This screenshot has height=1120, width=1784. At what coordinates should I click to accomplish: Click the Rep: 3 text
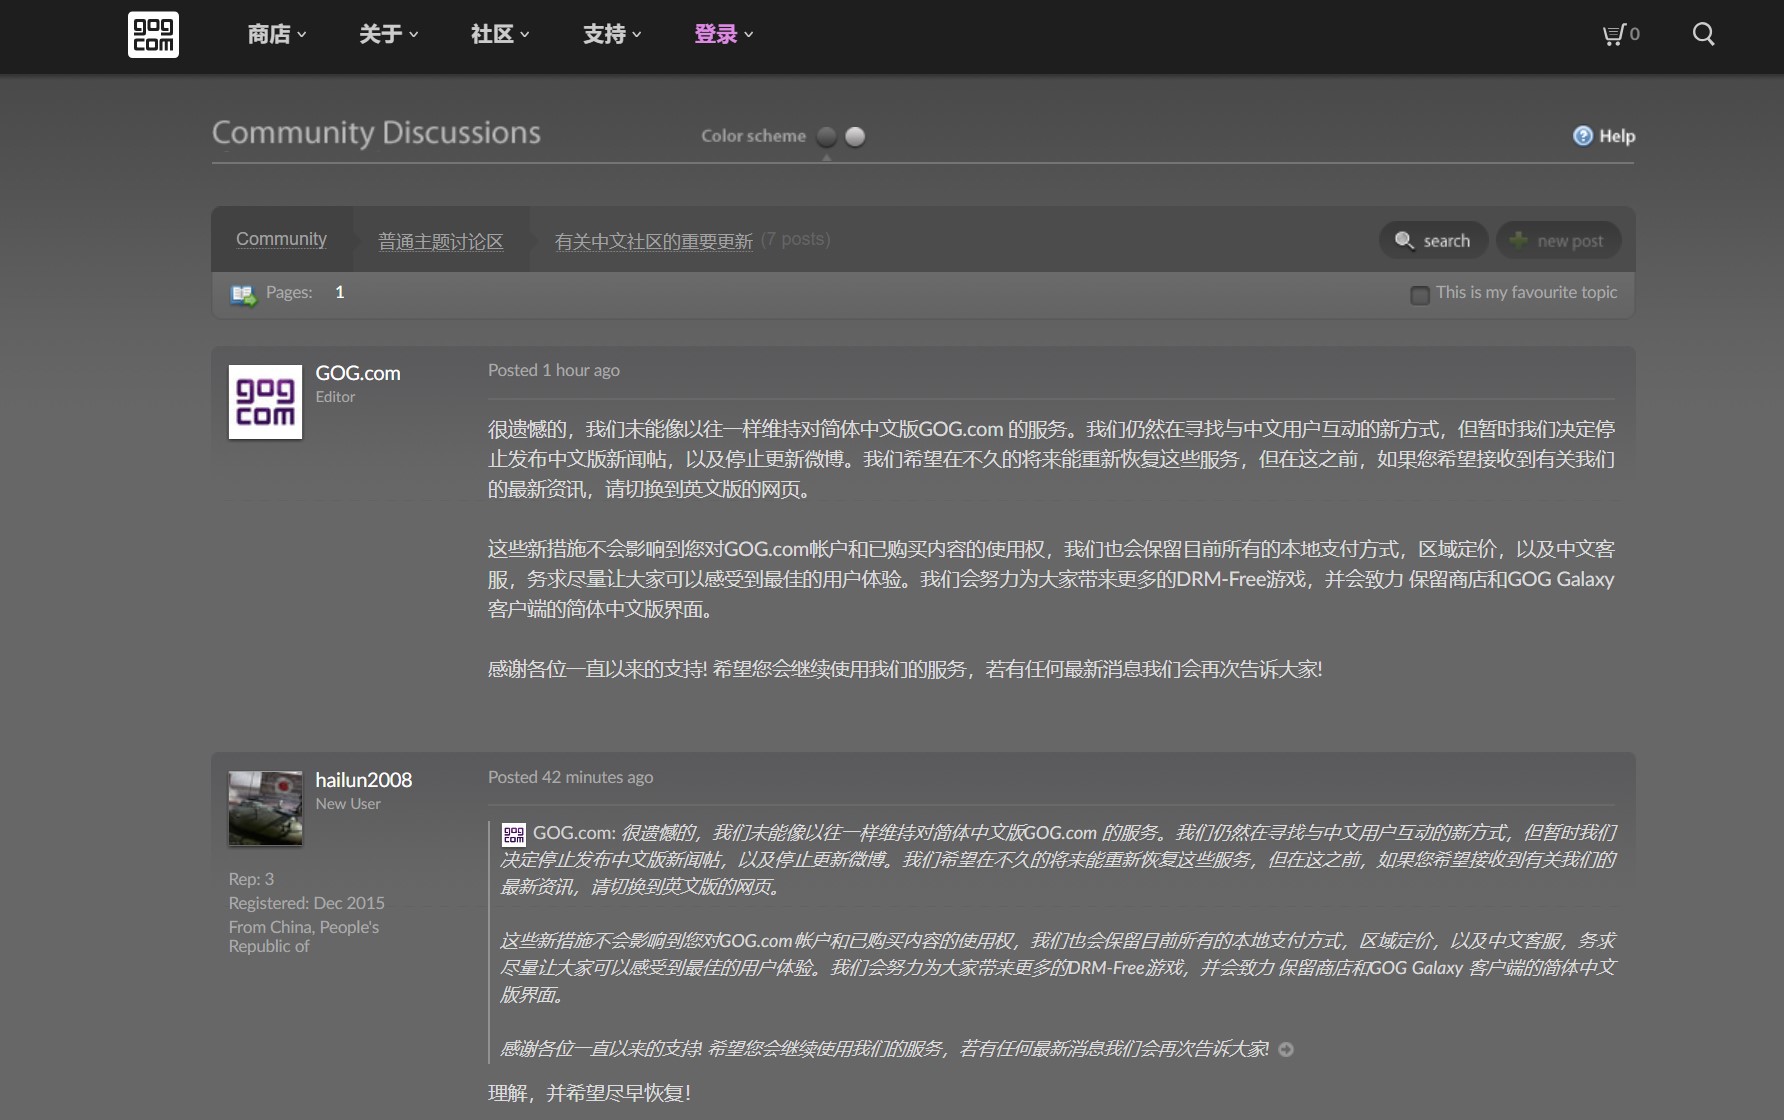click(x=251, y=879)
